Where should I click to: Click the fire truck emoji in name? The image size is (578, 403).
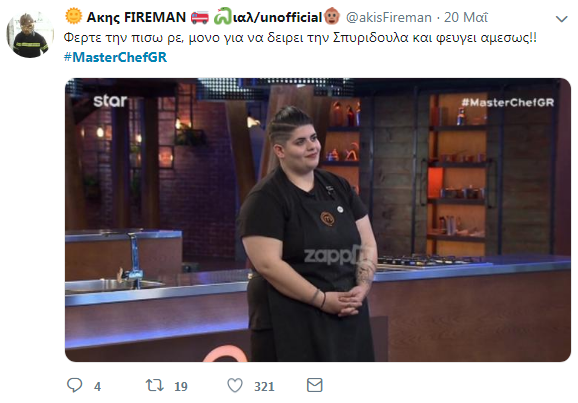pos(199,17)
